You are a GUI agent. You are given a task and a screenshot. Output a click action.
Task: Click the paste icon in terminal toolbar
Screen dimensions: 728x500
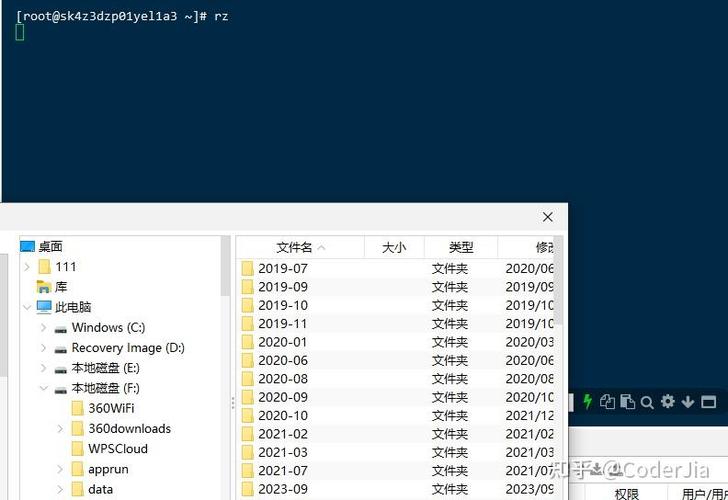point(627,402)
